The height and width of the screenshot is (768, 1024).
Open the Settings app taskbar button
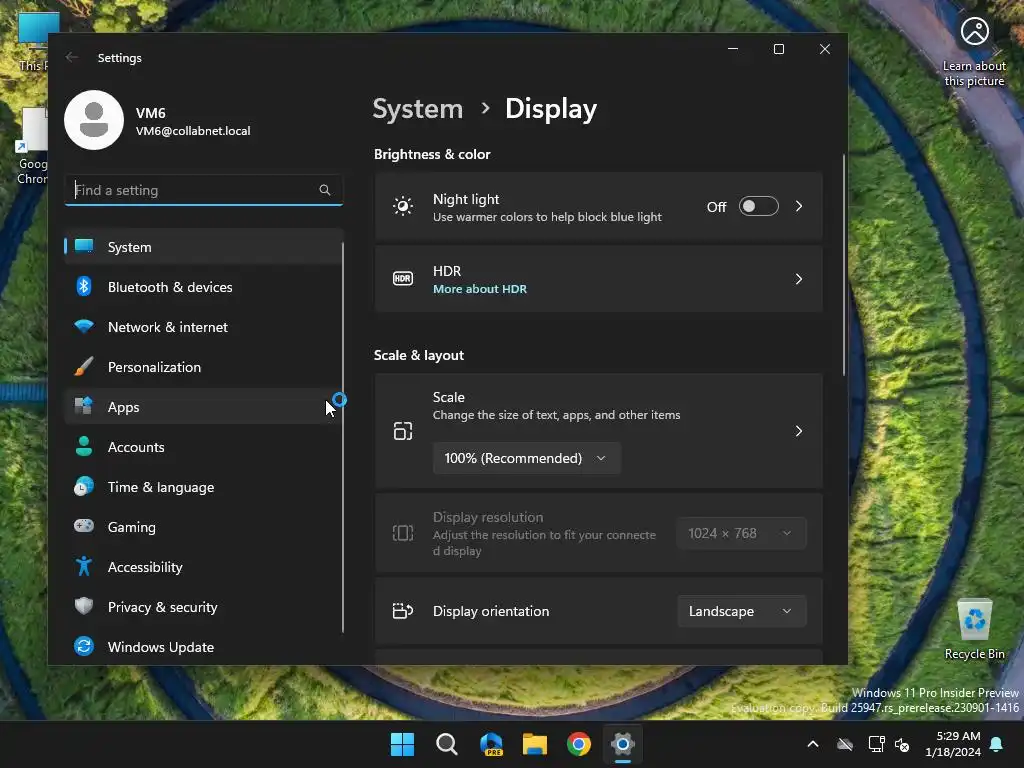(623, 744)
